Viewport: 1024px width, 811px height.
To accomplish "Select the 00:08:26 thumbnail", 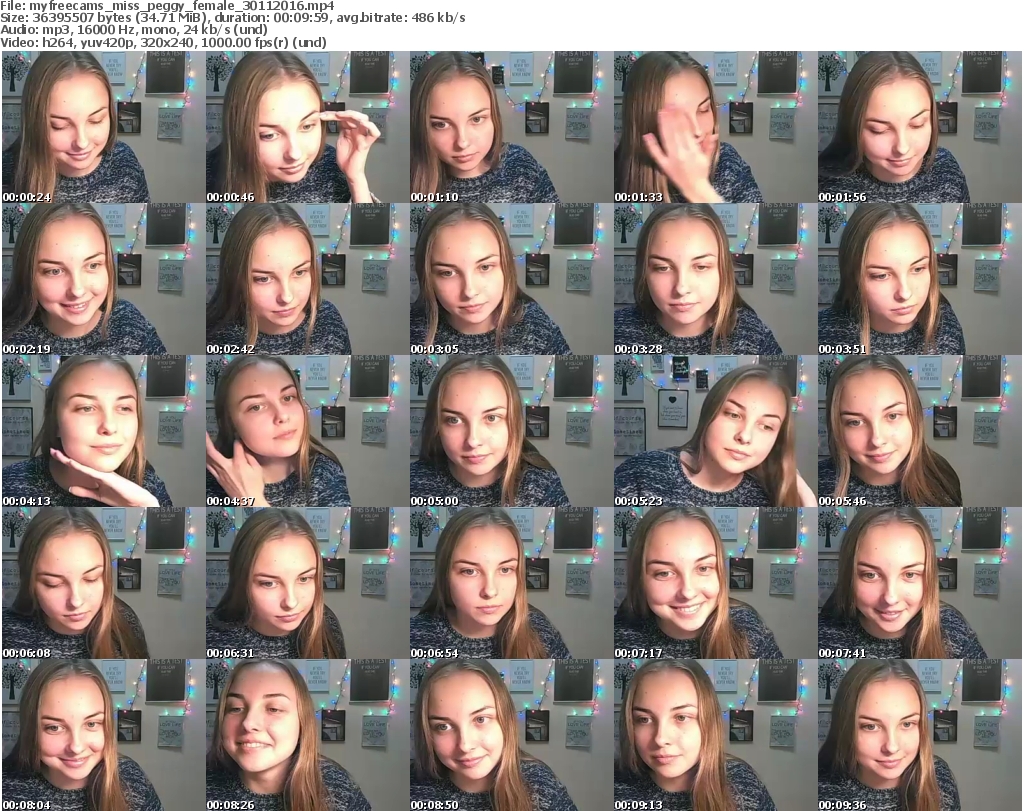I will pyautogui.click(x=307, y=735).
